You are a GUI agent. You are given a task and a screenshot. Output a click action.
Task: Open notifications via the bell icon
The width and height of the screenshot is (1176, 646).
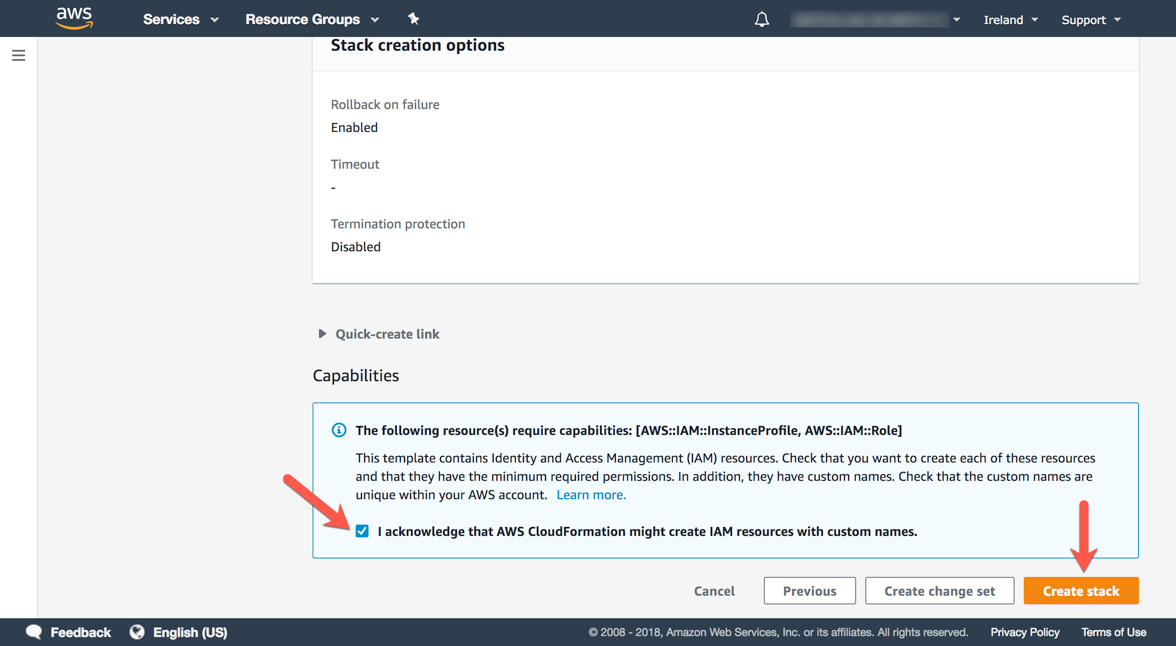click(761, 18)
